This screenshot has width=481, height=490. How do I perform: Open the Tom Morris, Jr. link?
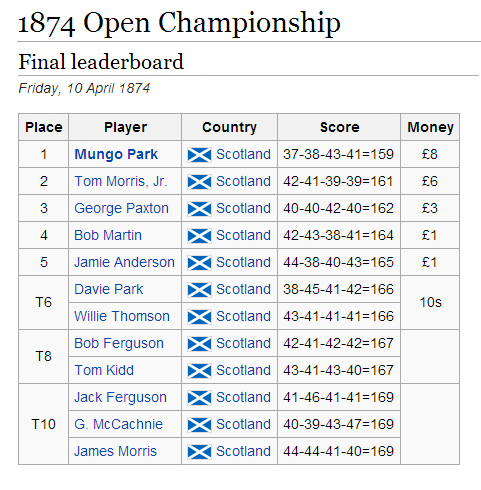tap(121, 181)
